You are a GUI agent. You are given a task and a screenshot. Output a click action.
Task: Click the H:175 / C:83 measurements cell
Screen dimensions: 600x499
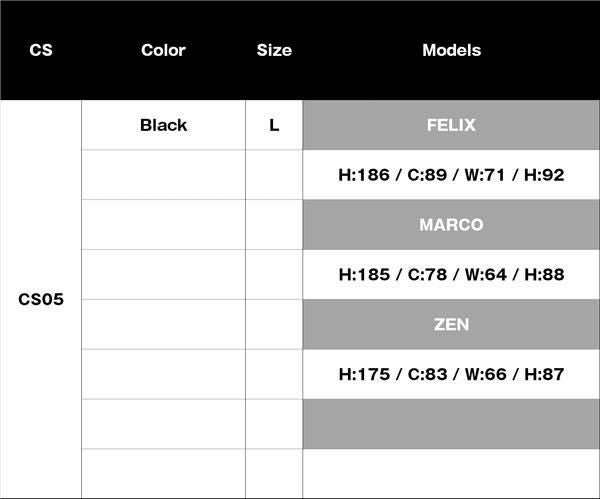451,374
